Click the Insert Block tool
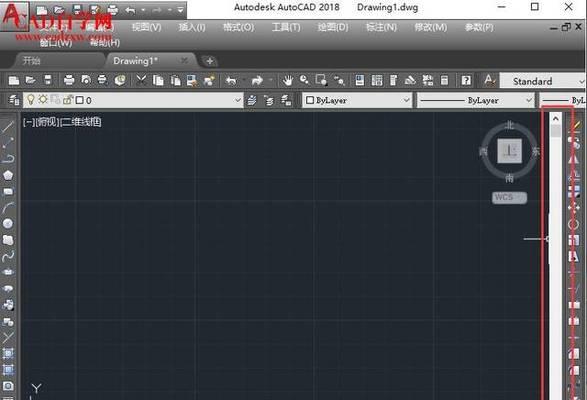Image resolution: width=587 pixels, height=400 pixels. (8, 305)
